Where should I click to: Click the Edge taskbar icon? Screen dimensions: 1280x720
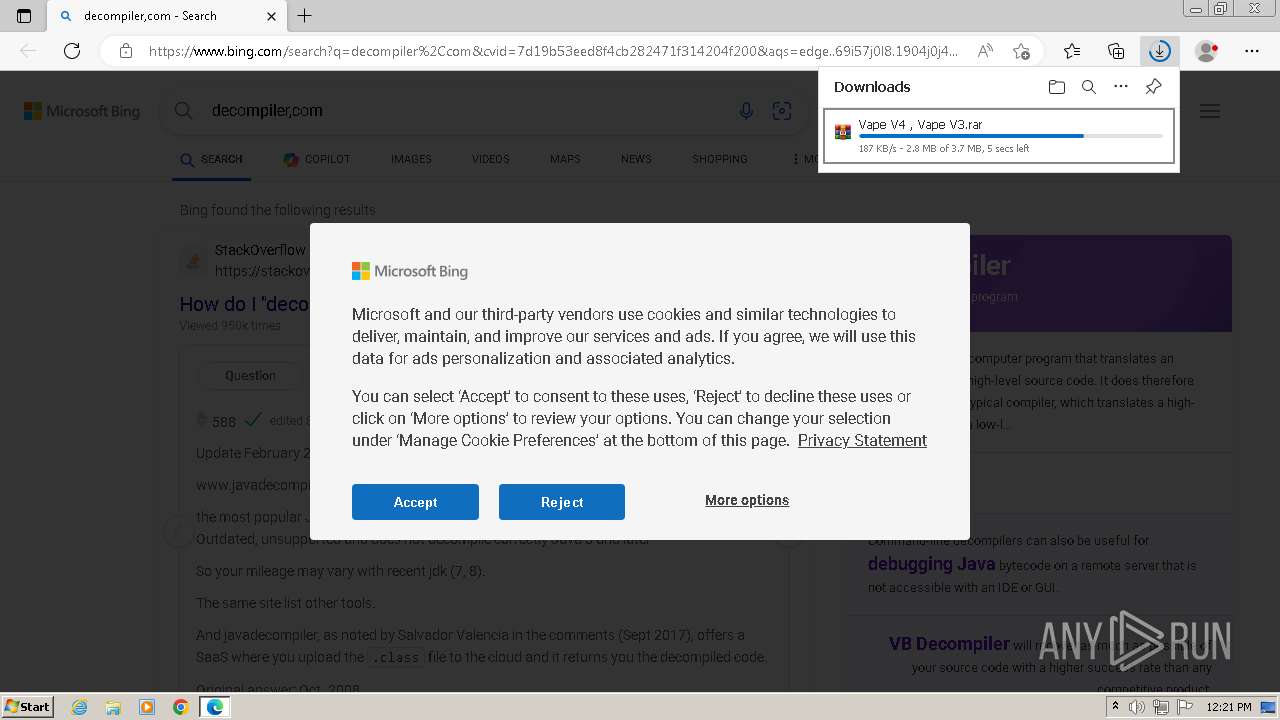click(215, 707)
